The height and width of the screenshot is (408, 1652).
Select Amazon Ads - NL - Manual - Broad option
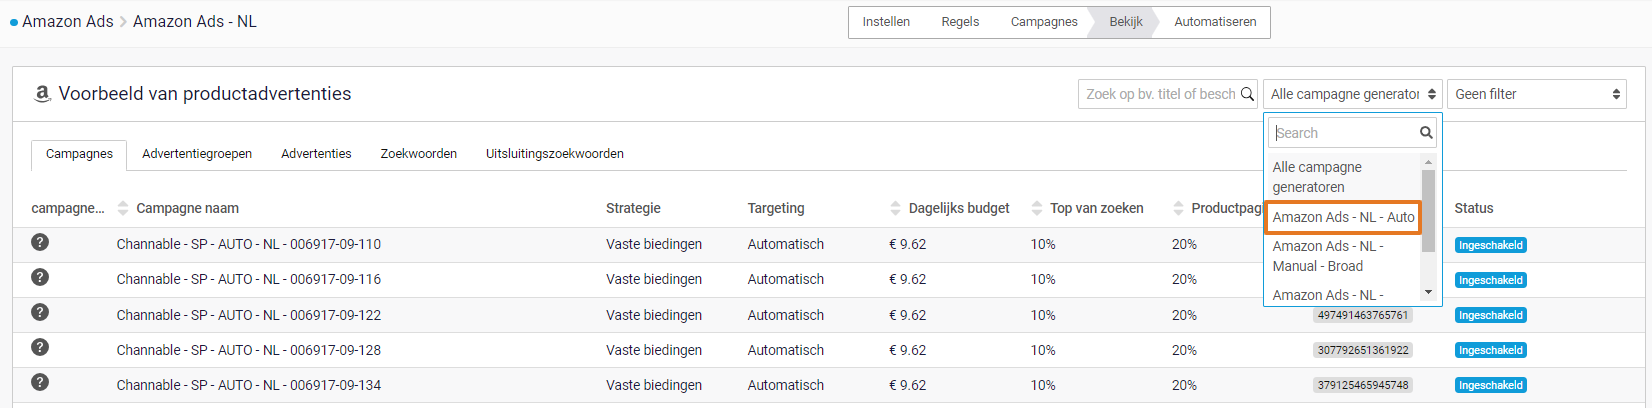(x=1343, y=256)
